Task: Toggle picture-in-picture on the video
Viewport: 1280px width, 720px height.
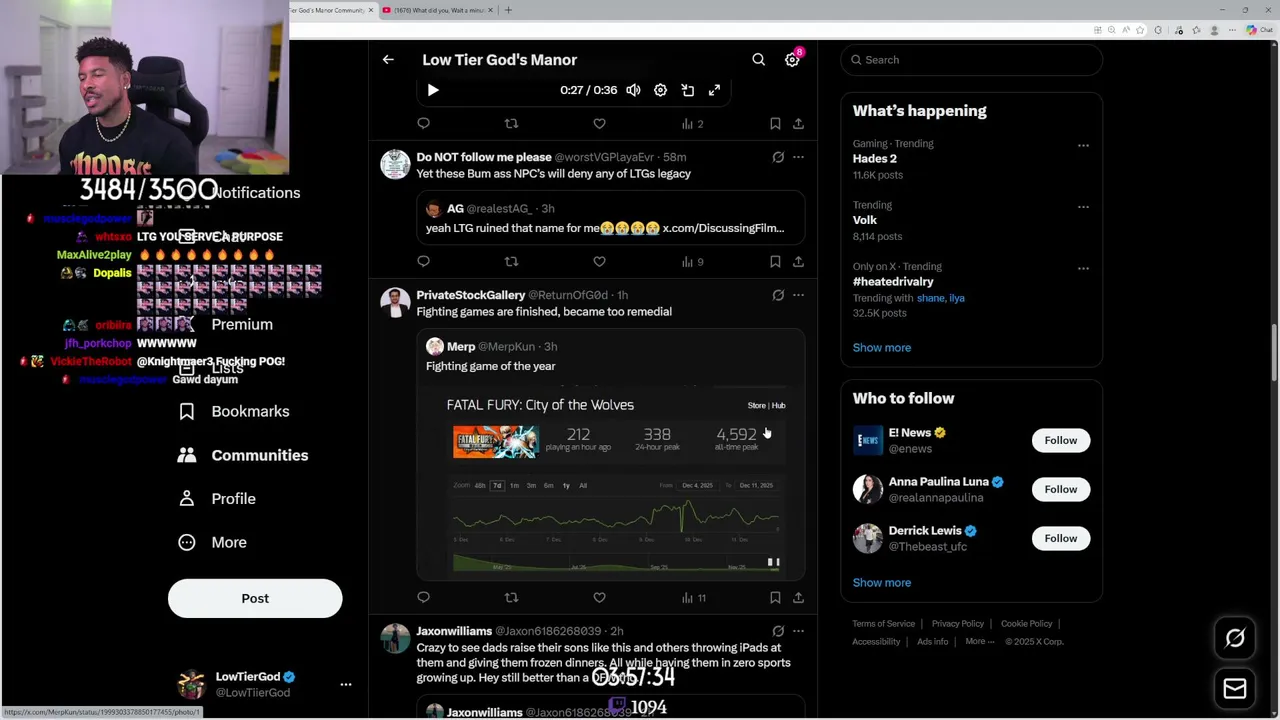Action: (688, 90)
